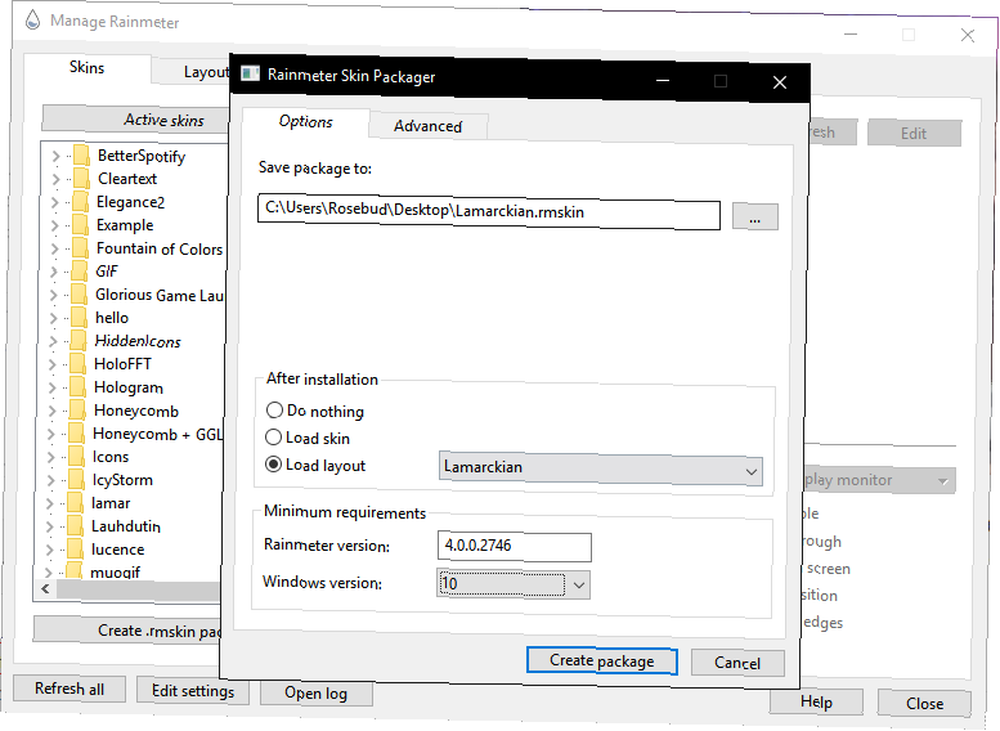Viewport: 1000px width, 731px height.
Task: Click the Edit button at top right
Action: [x=913, y=133]
